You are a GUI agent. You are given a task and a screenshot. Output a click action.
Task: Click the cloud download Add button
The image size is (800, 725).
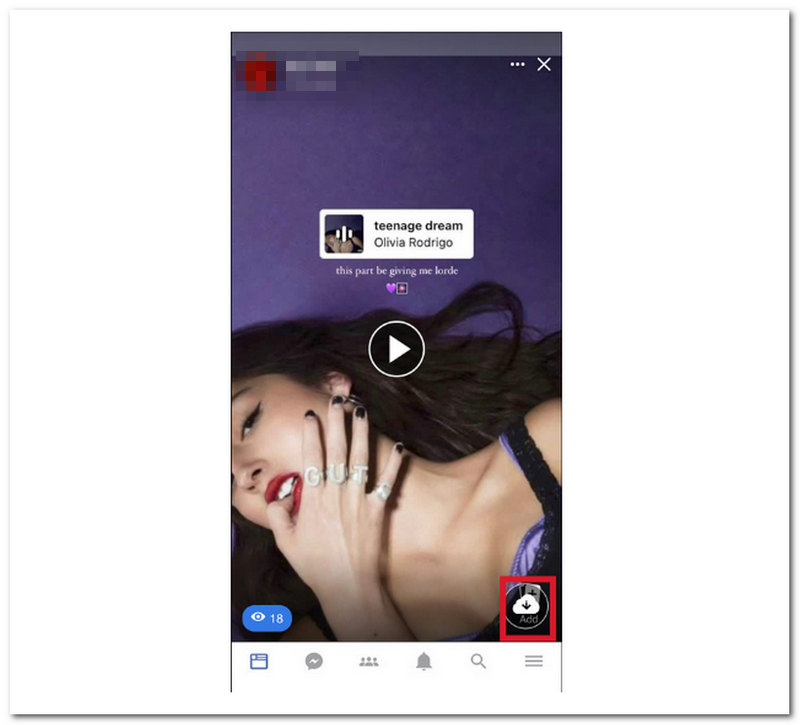point(527,608)
